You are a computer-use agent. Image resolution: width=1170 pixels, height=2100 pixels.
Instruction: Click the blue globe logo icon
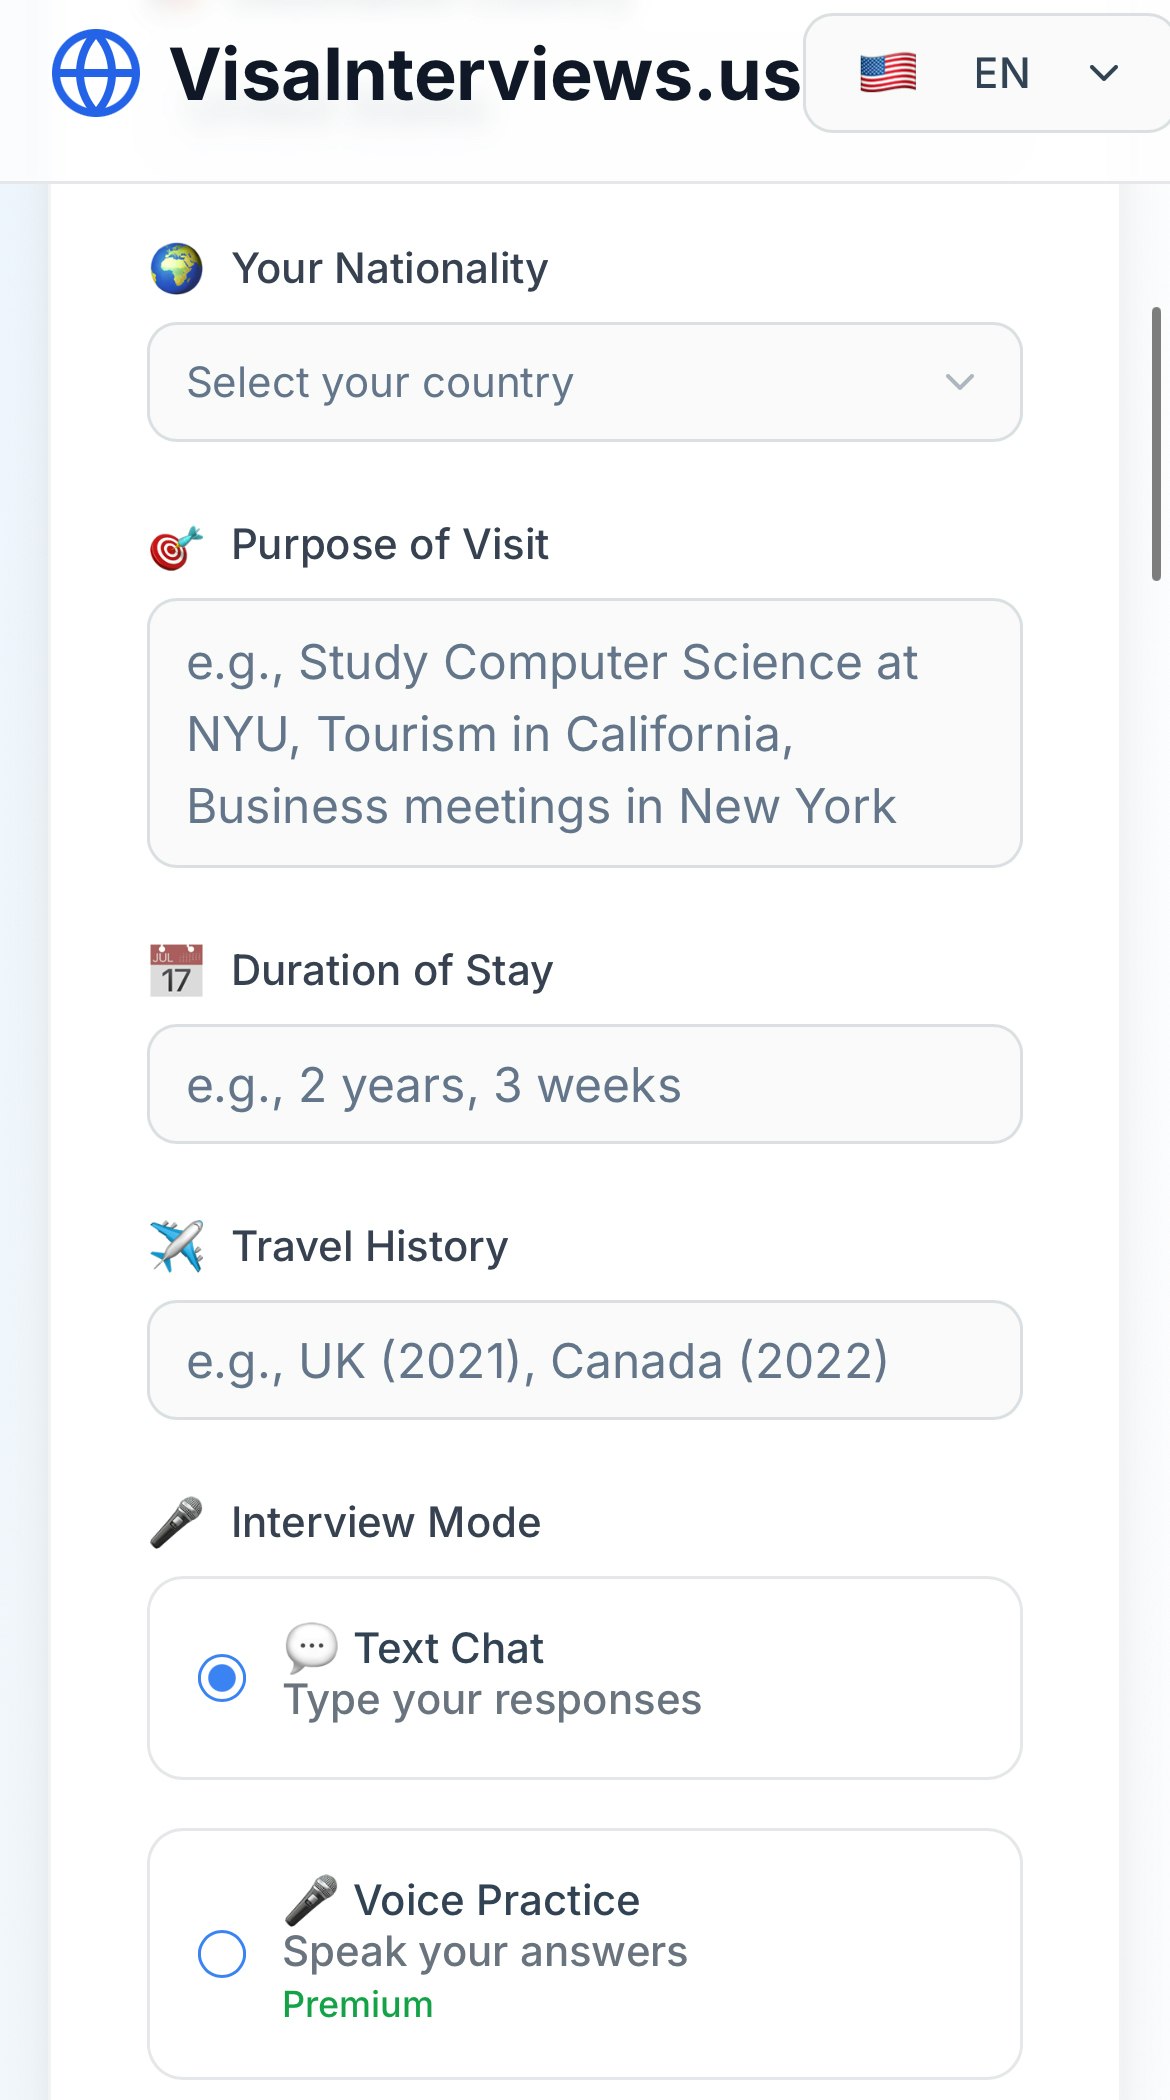[96, 73]
